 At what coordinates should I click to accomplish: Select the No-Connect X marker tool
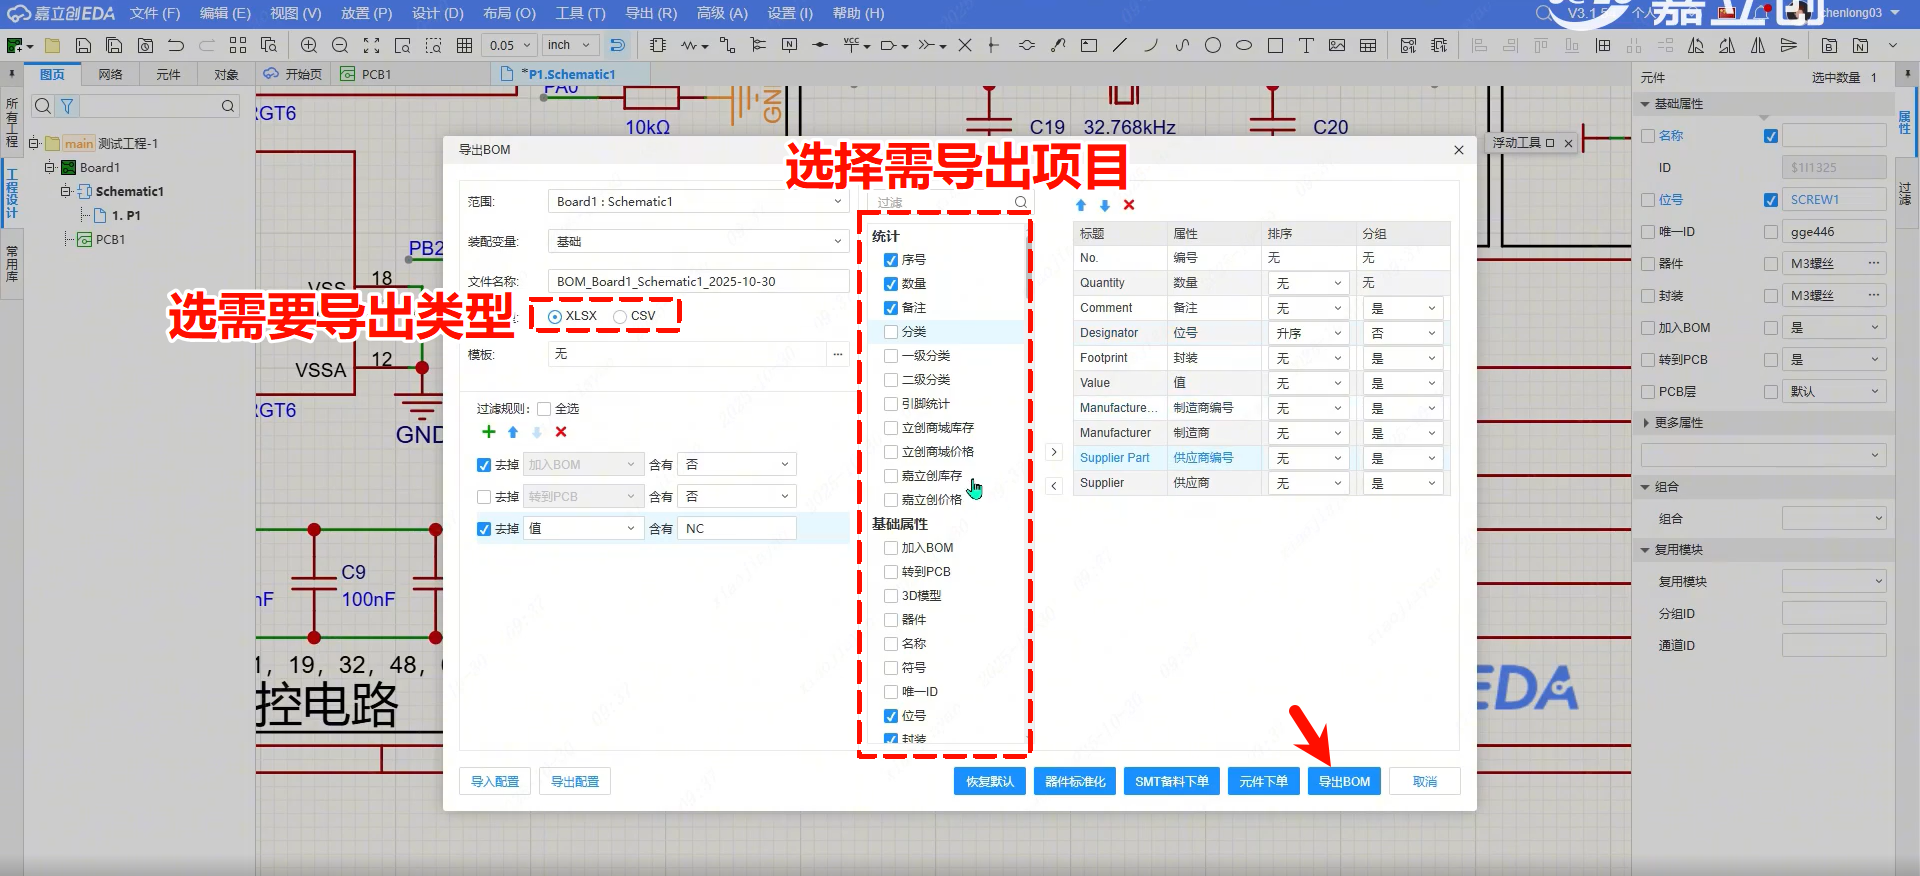point(964,45)
